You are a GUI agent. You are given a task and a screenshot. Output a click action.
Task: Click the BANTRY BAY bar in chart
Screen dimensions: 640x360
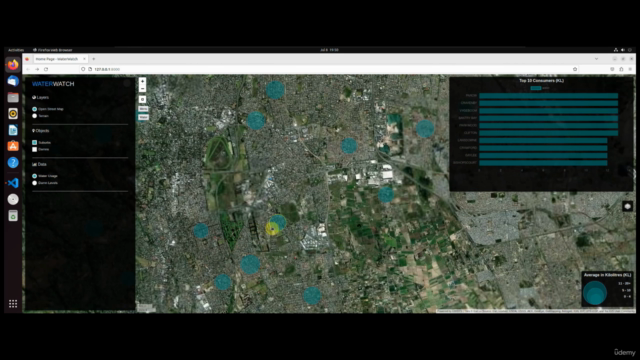click(x=549, y=118)
